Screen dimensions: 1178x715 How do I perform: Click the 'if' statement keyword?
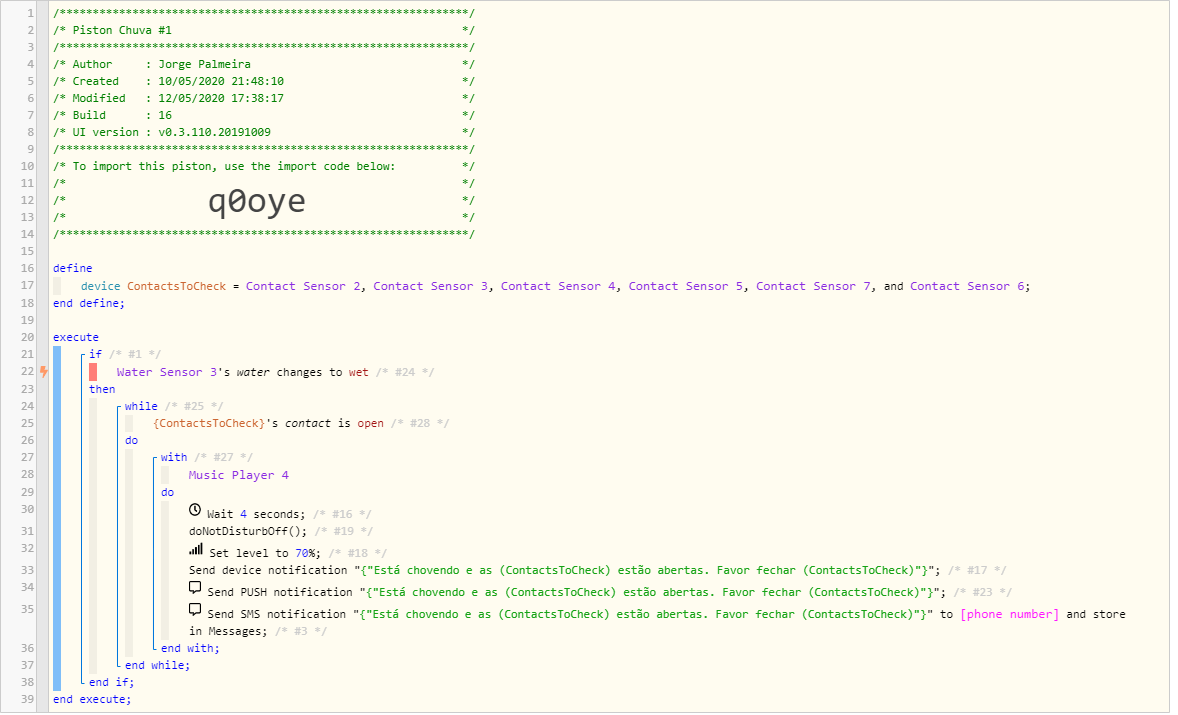click(95, 354)
